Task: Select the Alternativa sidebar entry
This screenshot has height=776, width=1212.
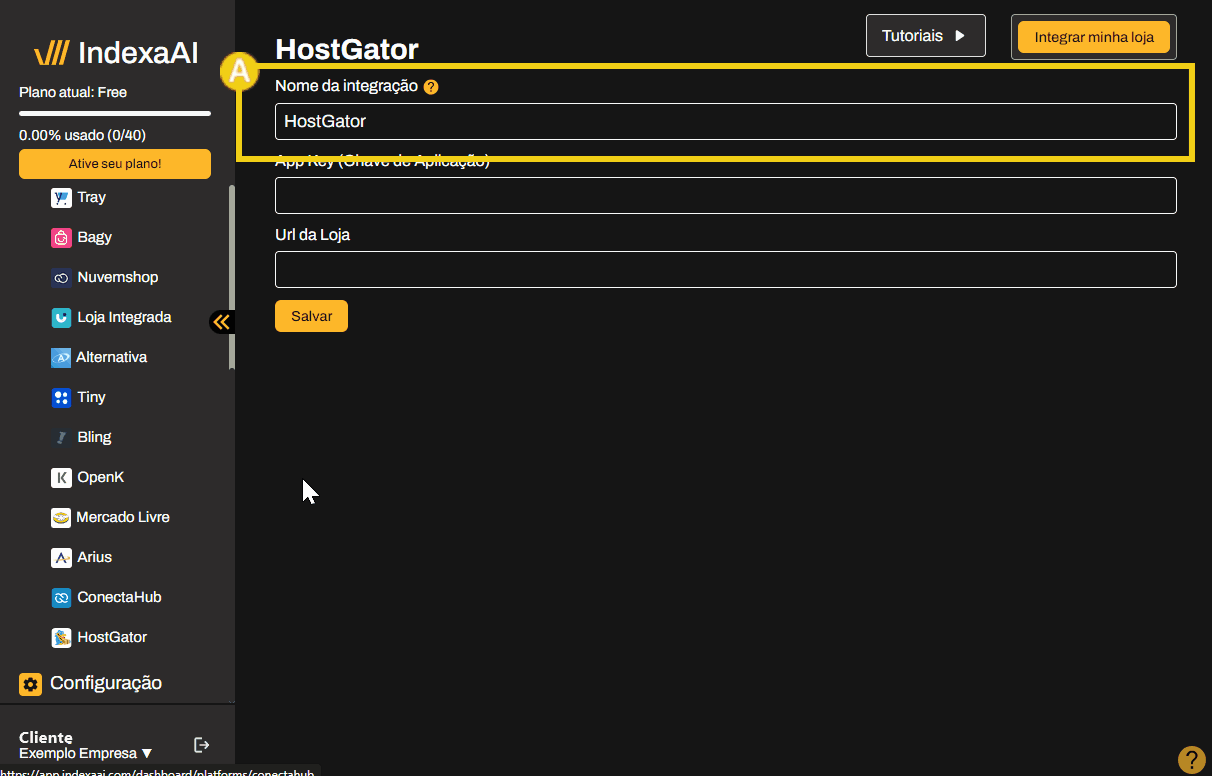Action: pyautogui.click(x=111, y=358)
